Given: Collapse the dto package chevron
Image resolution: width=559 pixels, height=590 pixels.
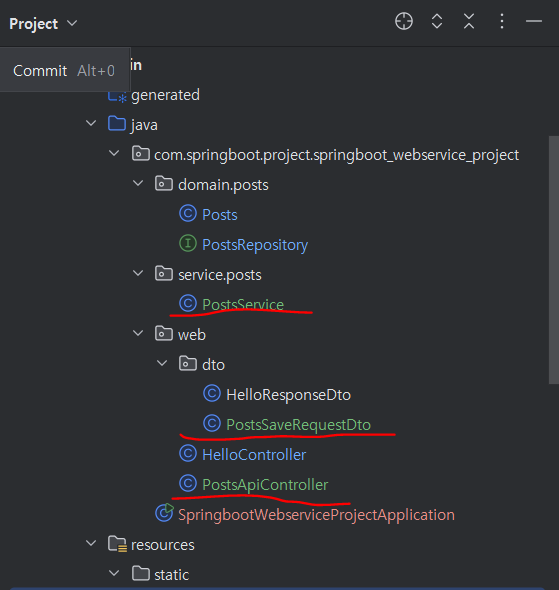Looking at the screenshot, I should pos(162,363).
